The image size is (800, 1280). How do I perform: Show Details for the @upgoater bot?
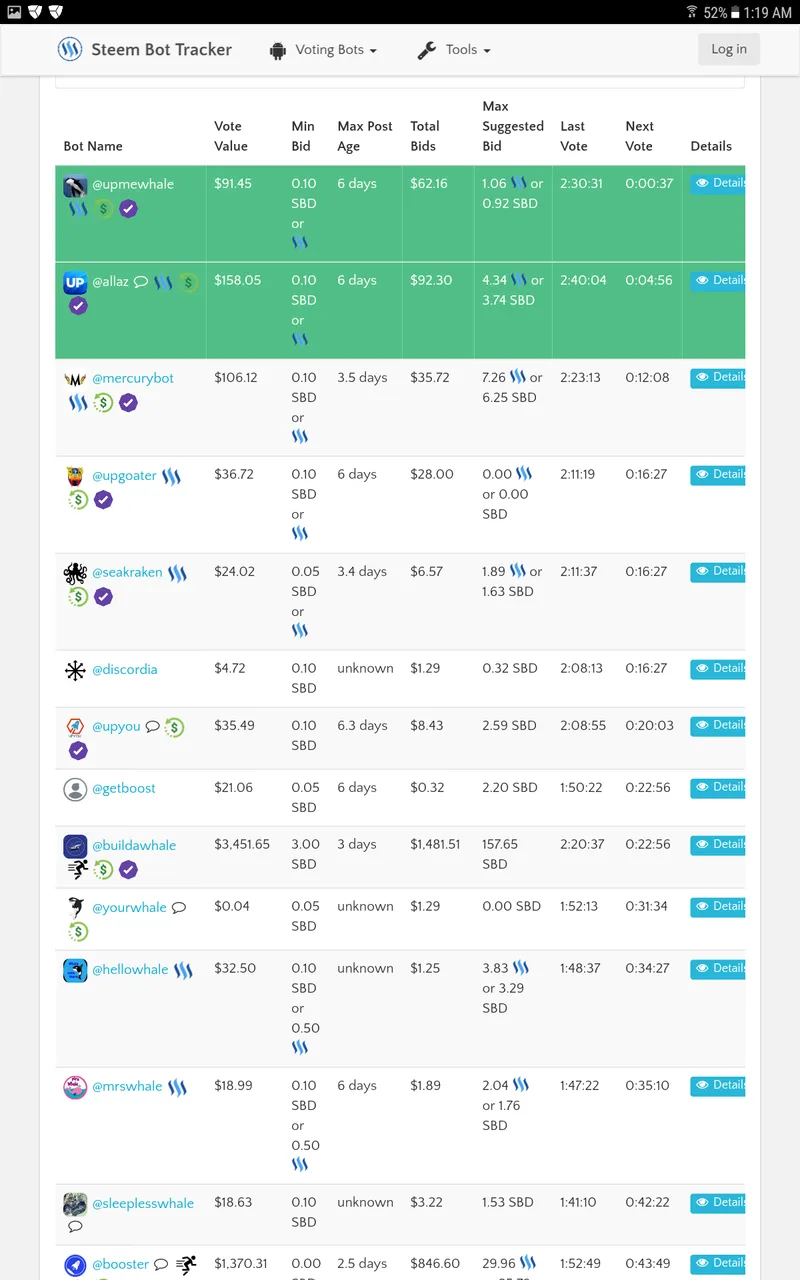(718, 475)
